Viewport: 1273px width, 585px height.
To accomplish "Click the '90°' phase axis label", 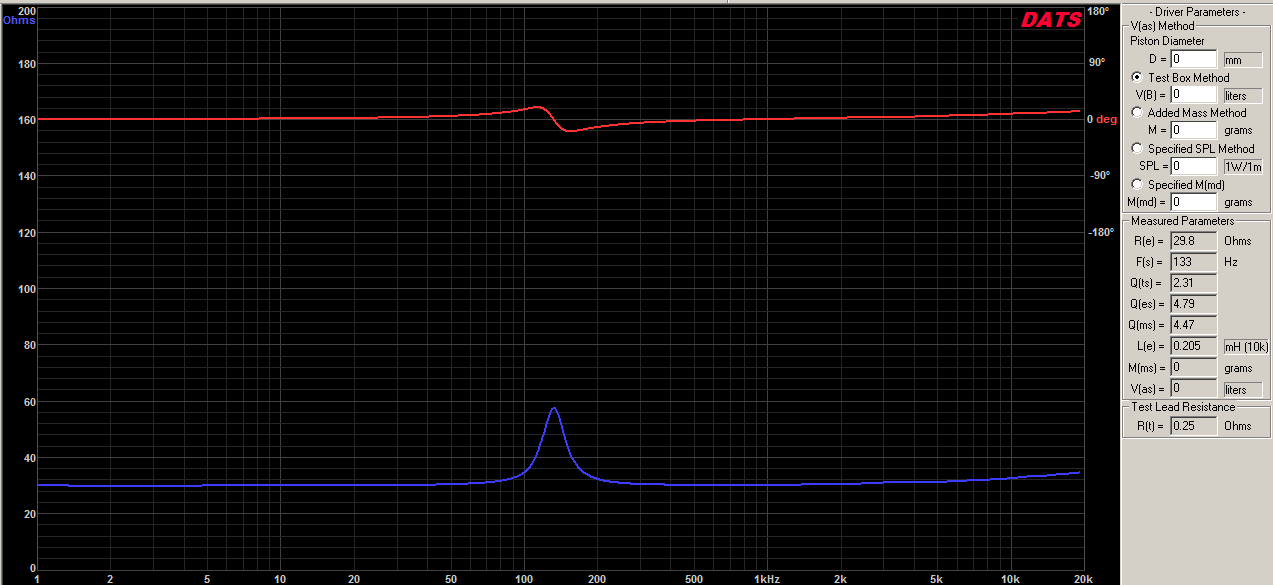I will [x=1097, y=62].
